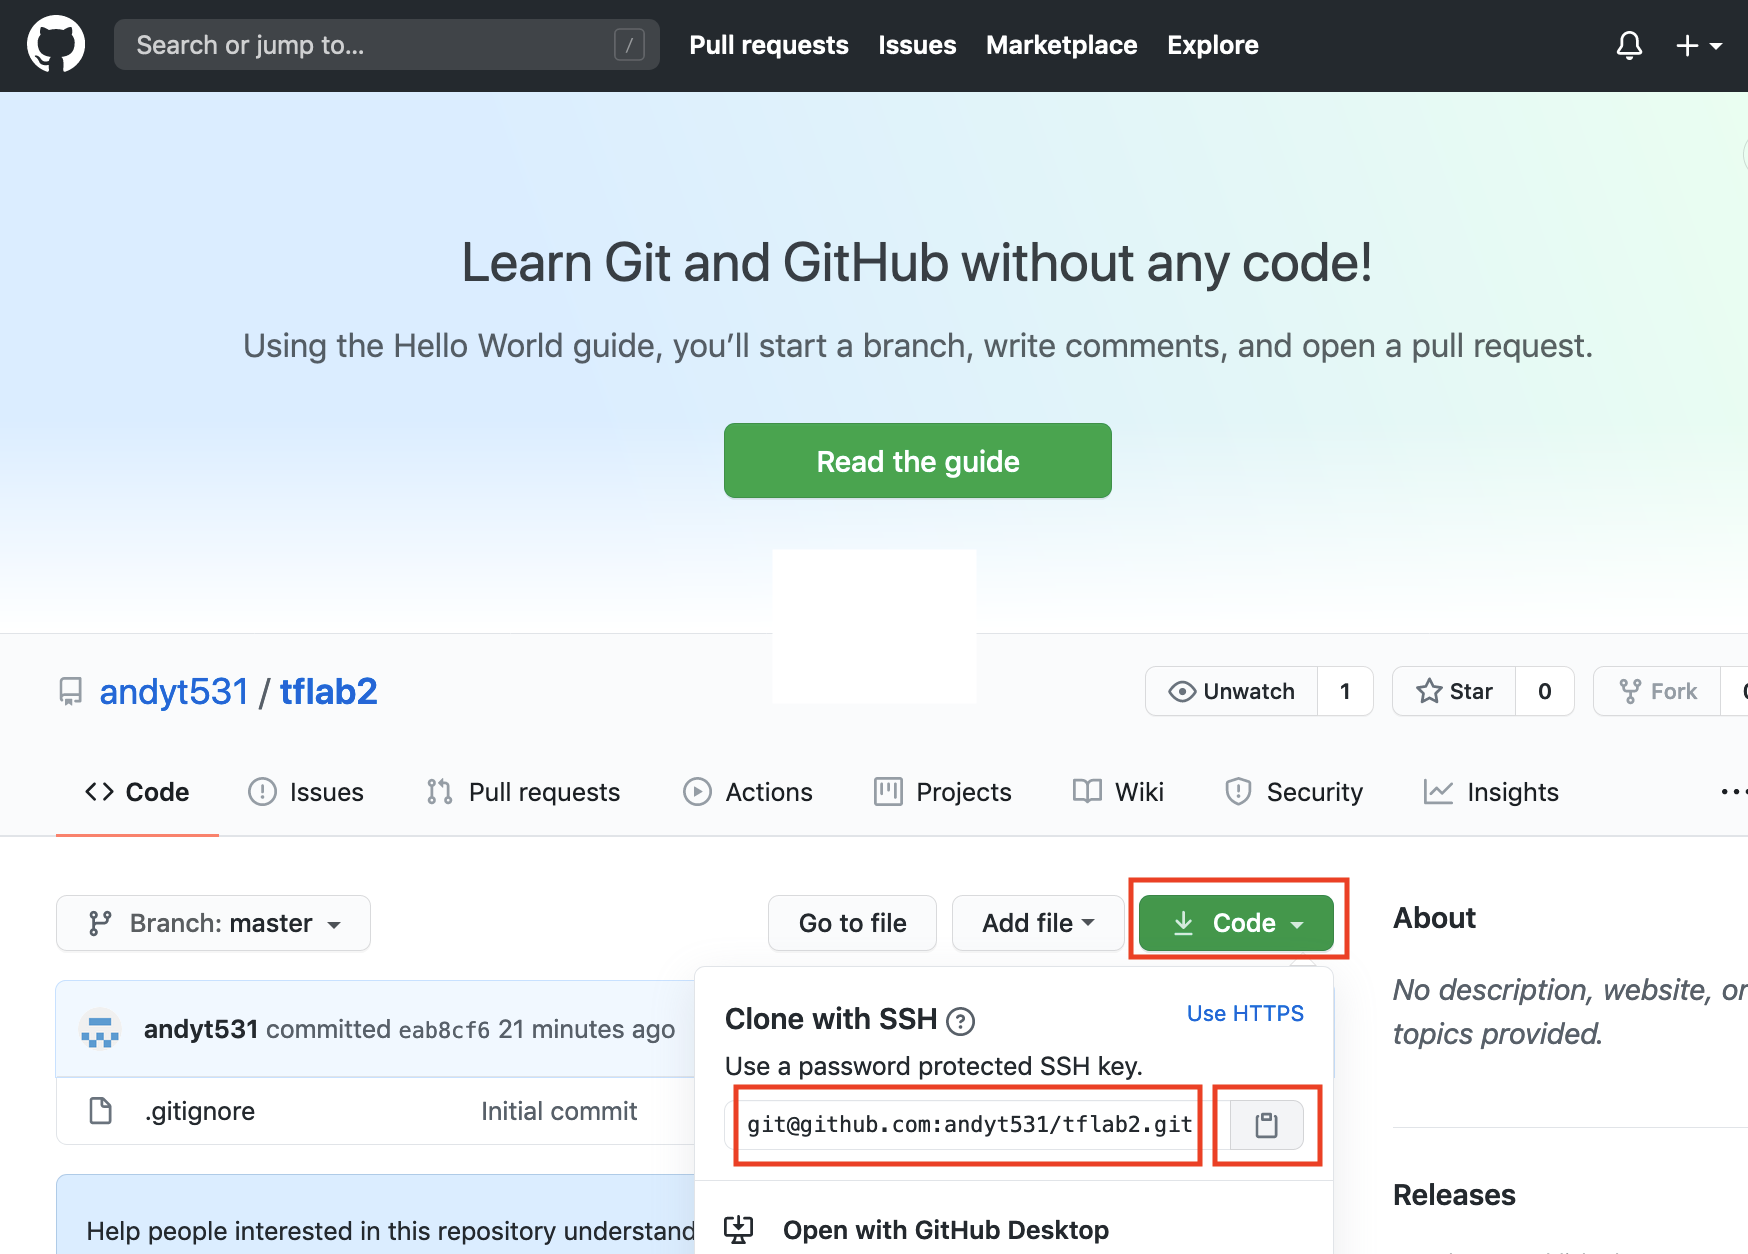Fork the repository
This screenshot has height=1254, width=1748.
point(1658,691)
